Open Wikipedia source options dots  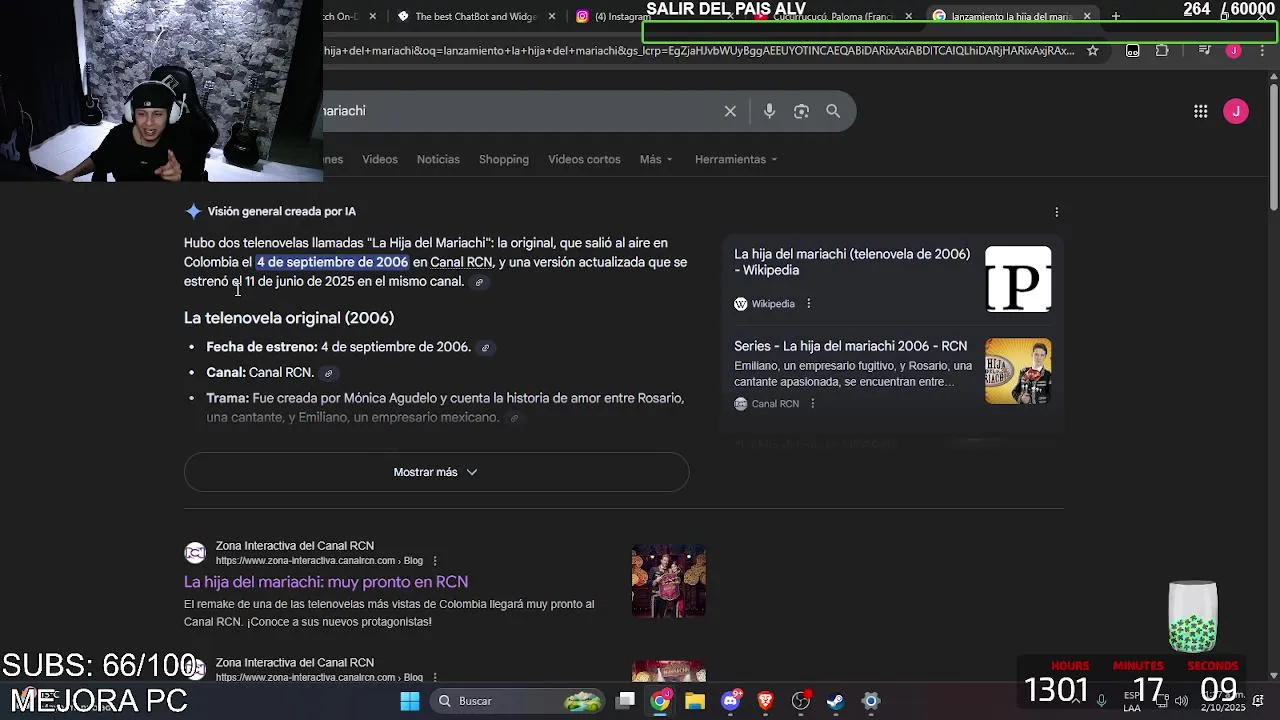[808, 304]
